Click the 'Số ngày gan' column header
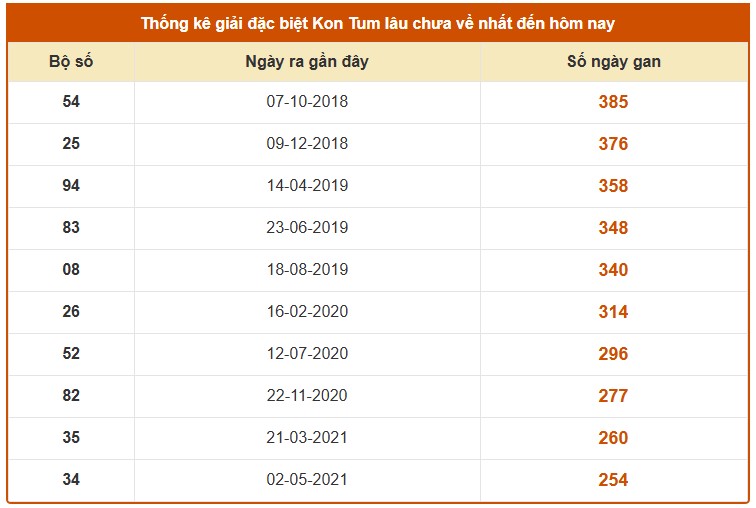756x508 pixels. (613, 62)
